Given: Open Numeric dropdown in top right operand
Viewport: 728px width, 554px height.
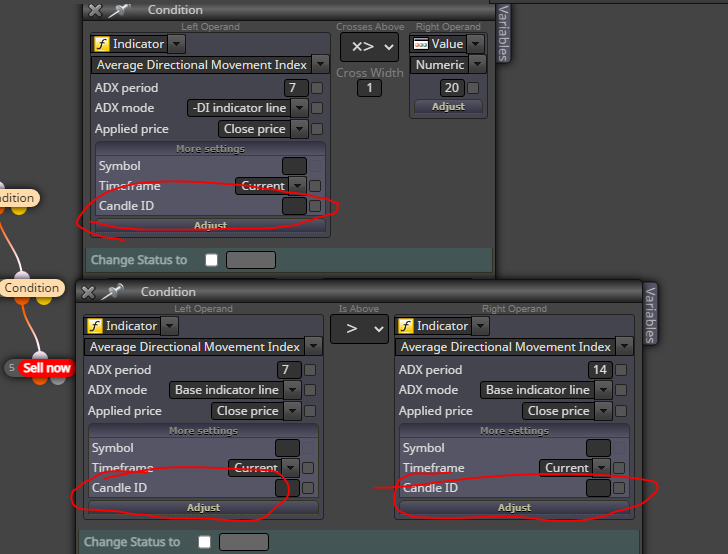Looking at the screenshot, I should [477, 64].
